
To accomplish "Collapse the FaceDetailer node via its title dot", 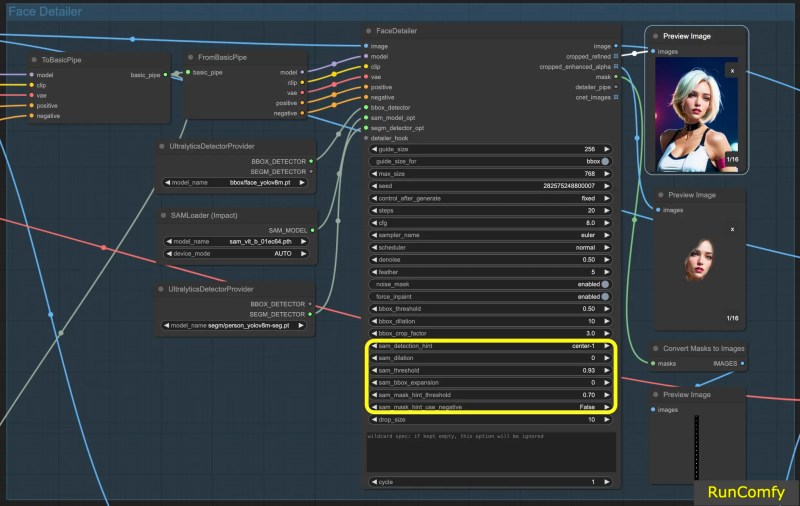I will point(368,31).
